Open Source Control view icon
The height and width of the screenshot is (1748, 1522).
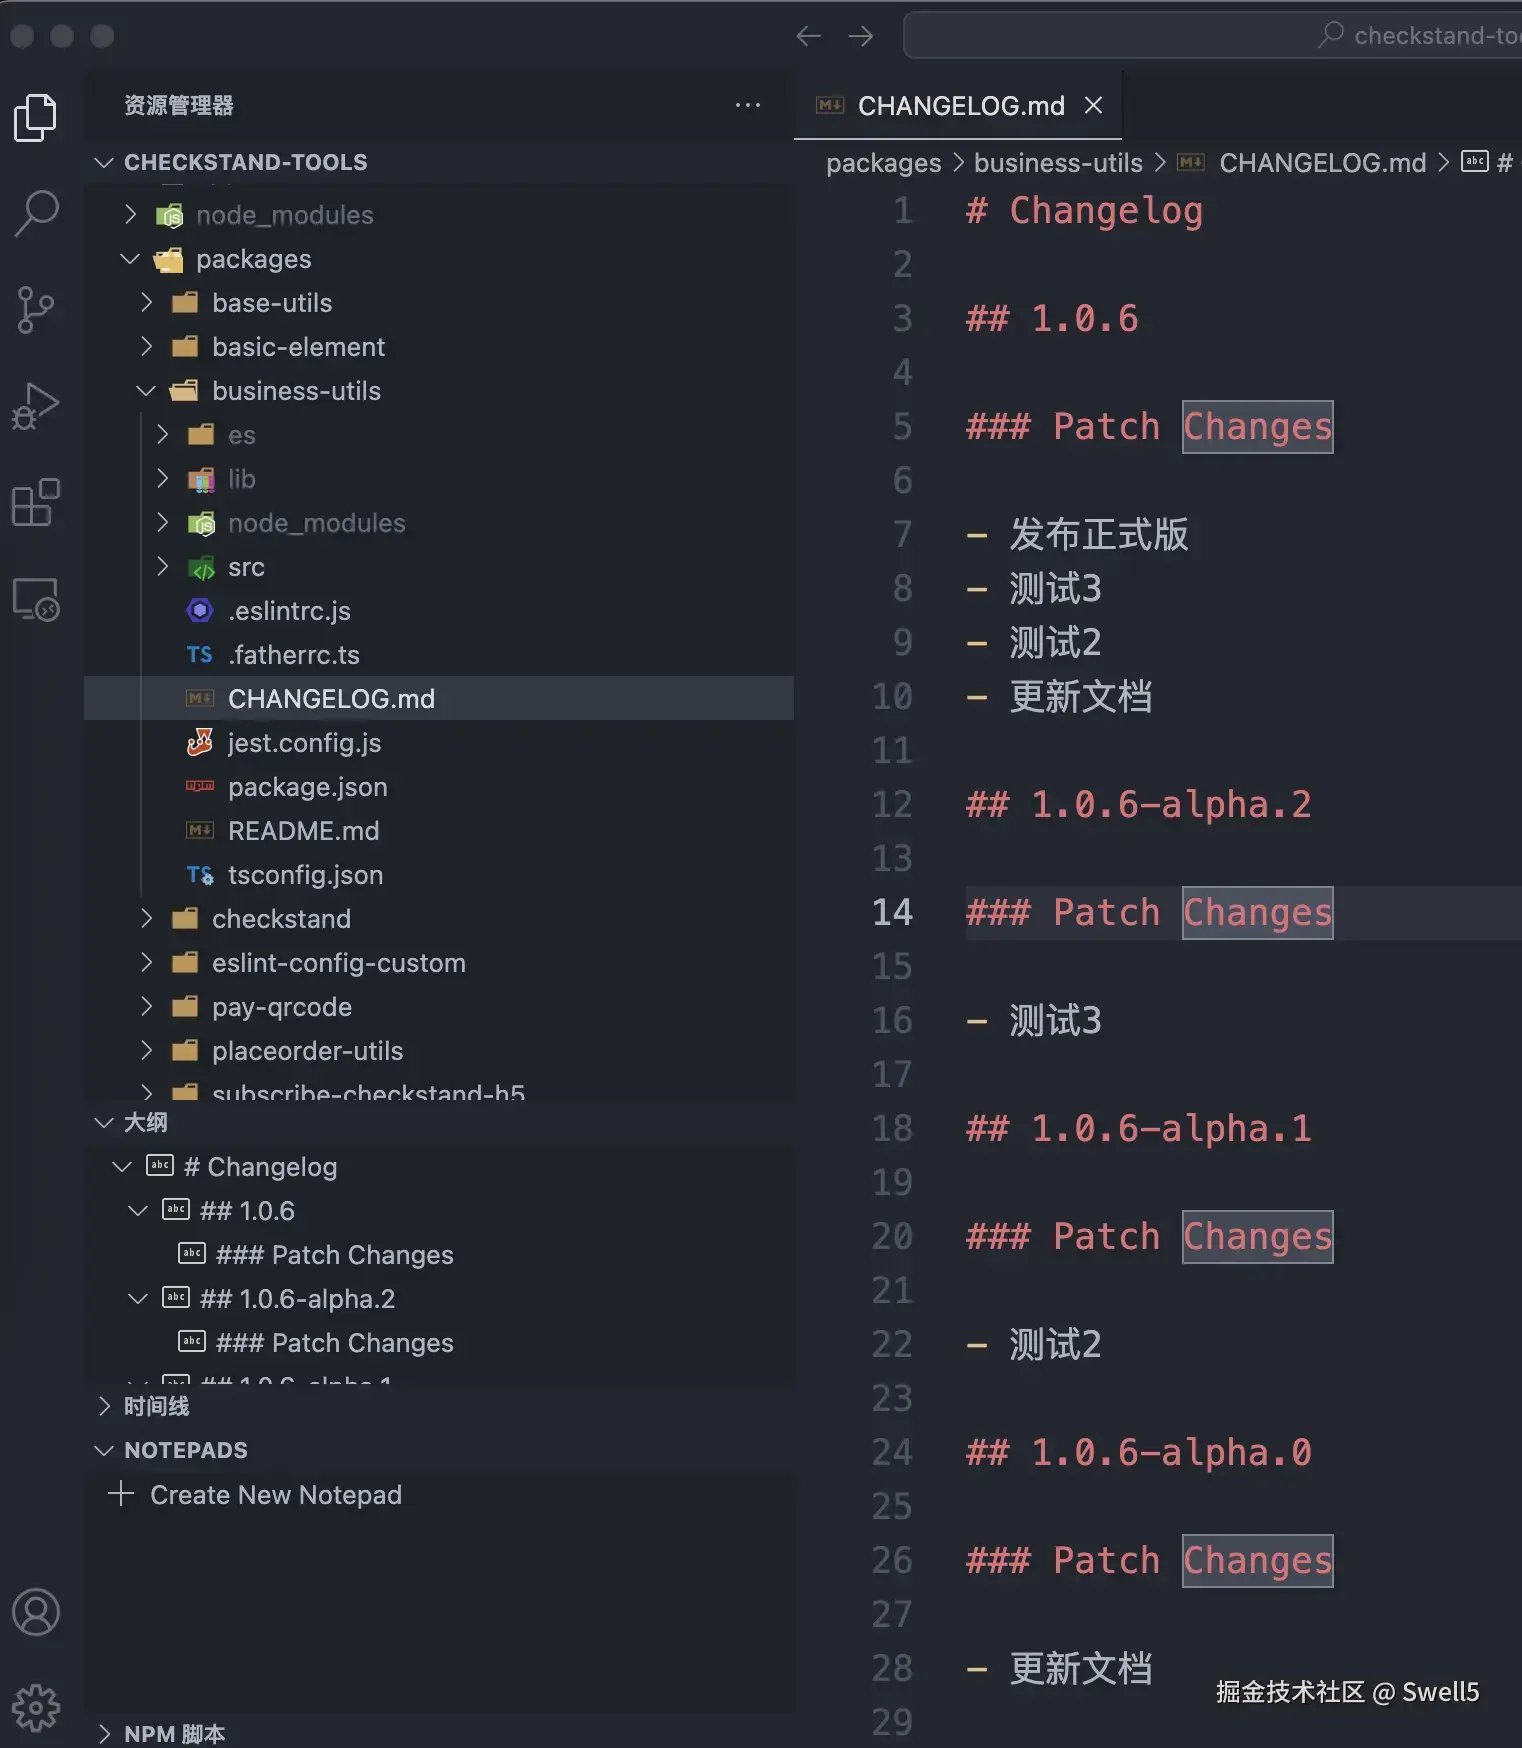tap(36, 310)
